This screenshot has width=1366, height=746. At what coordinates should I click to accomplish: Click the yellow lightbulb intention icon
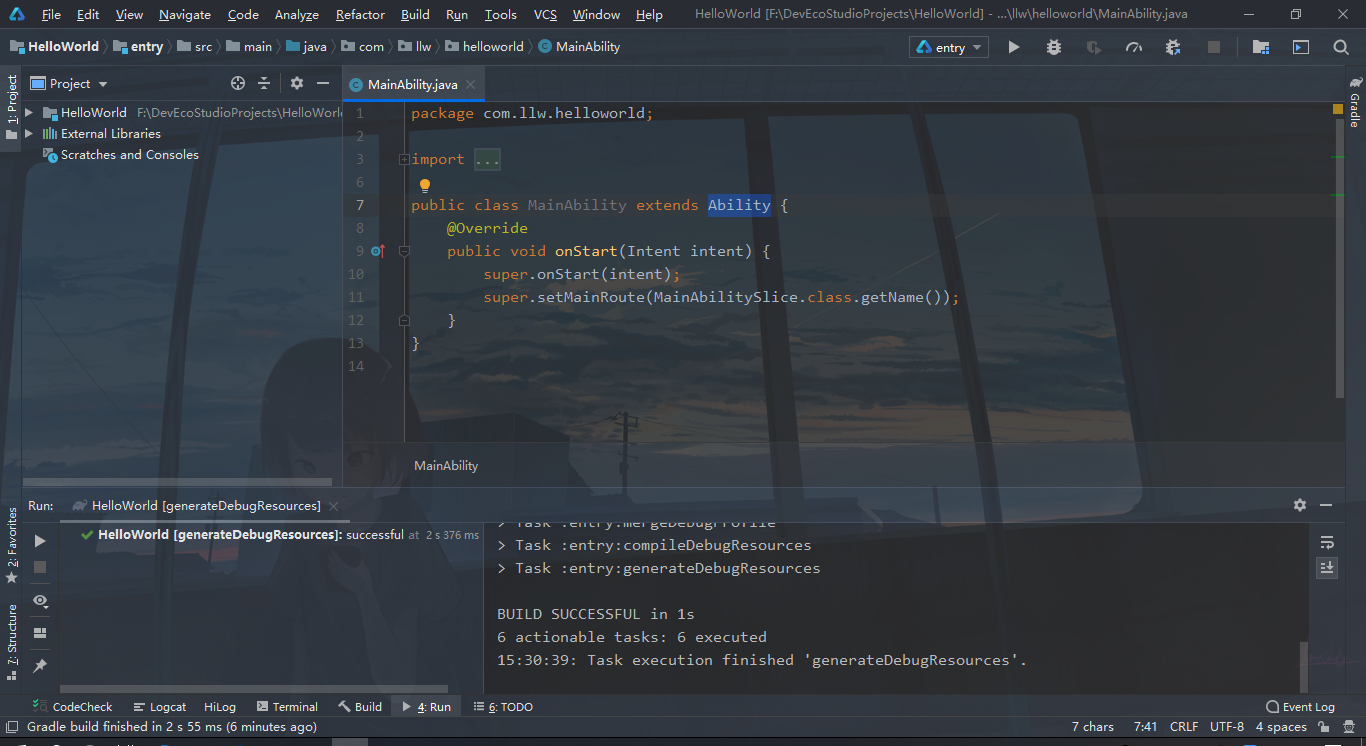pos(424,185)
